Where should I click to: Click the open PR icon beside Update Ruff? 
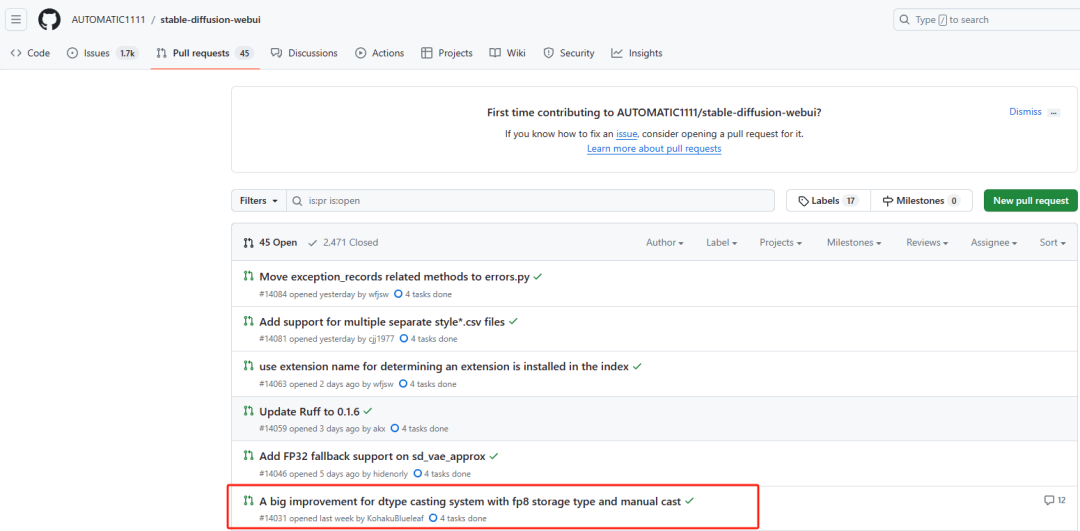[249, 410]
